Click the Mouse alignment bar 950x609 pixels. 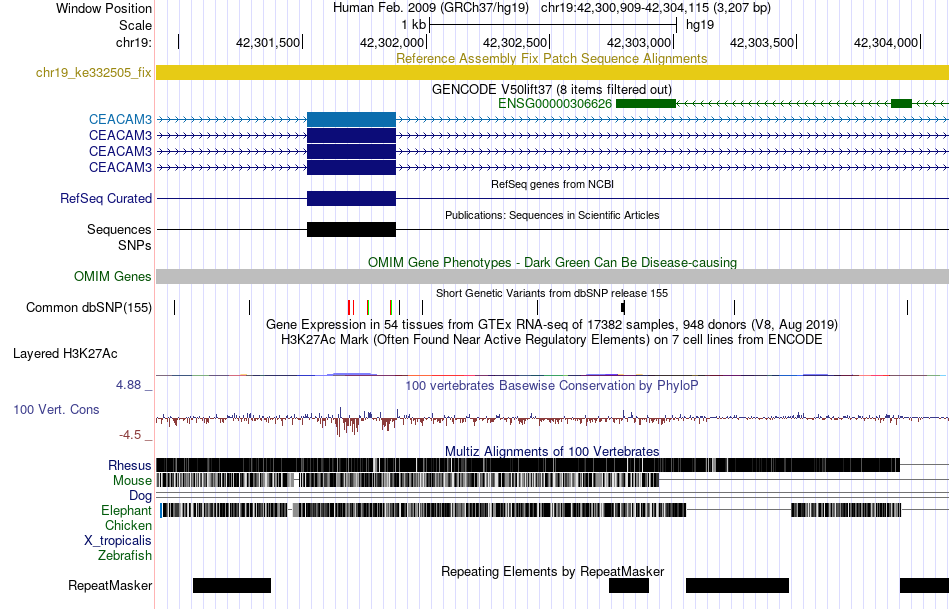point(408,481)
